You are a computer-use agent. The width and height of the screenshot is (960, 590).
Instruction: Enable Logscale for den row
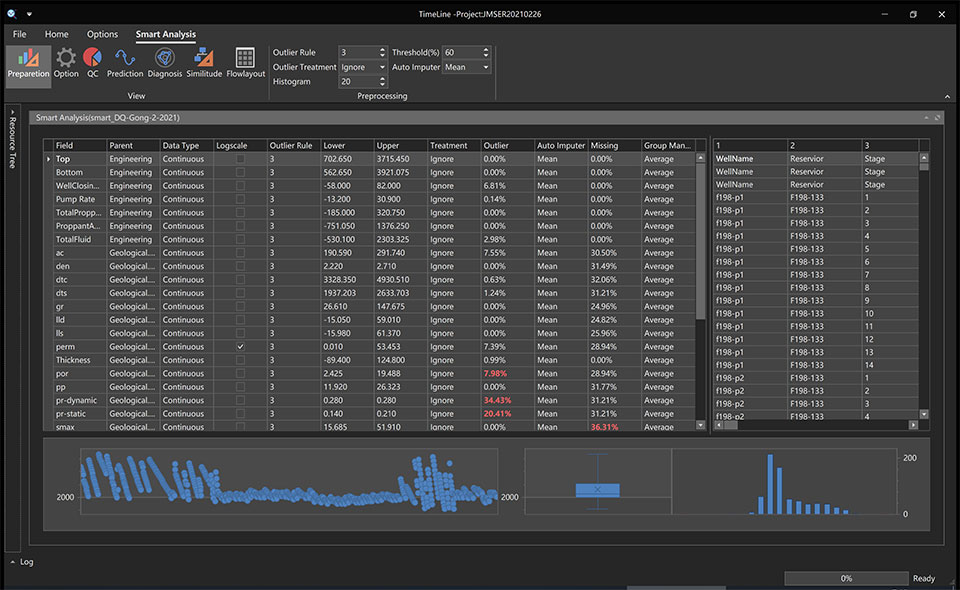tap(241, 267)
